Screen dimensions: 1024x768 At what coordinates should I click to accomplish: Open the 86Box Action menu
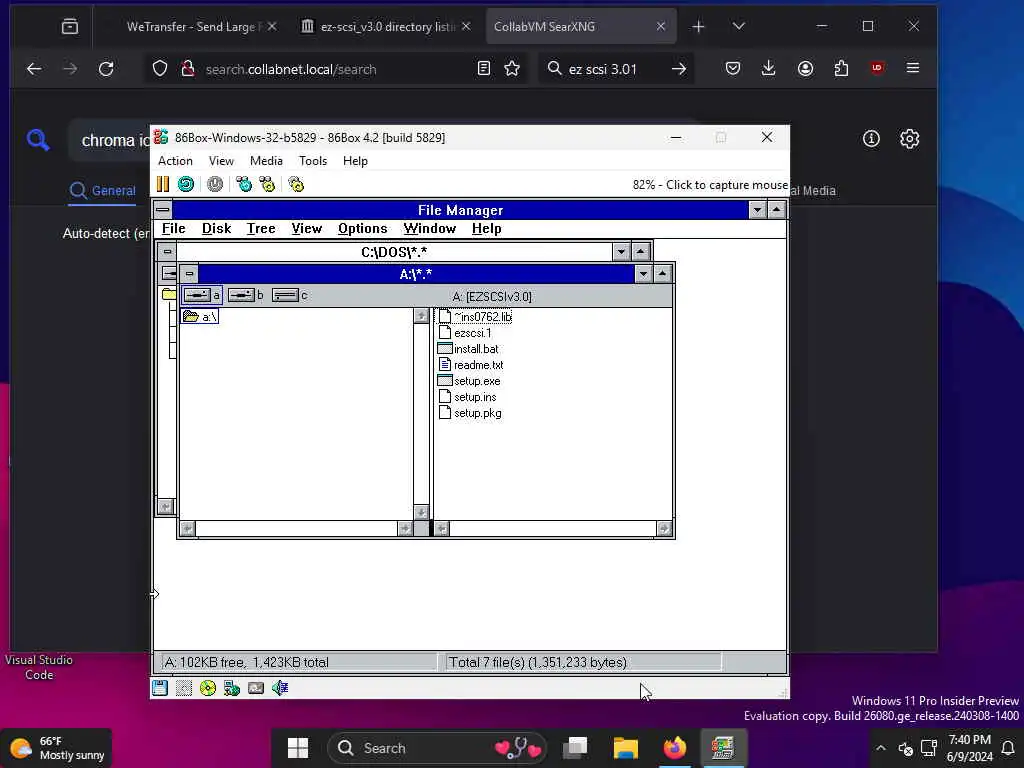[x=175, y=161]
